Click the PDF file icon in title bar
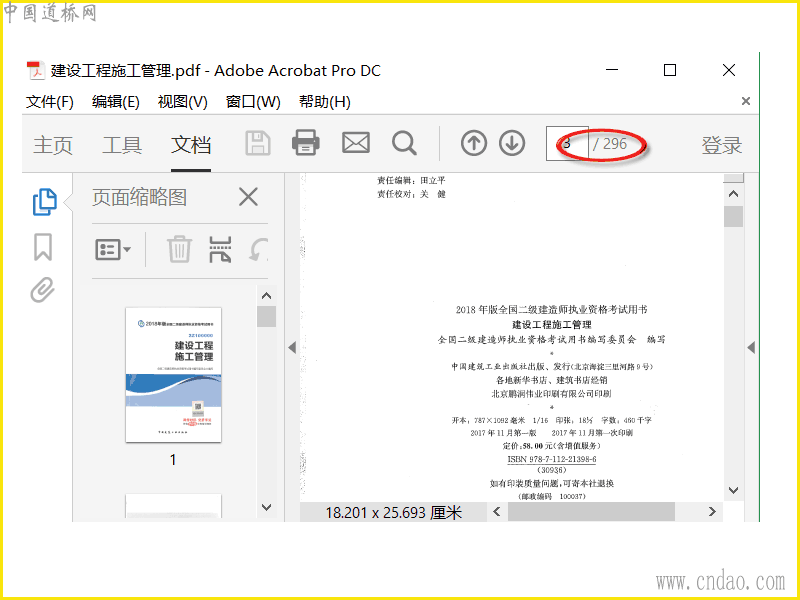The width and height of the screenshot is (800, 600). pos(36,70)
